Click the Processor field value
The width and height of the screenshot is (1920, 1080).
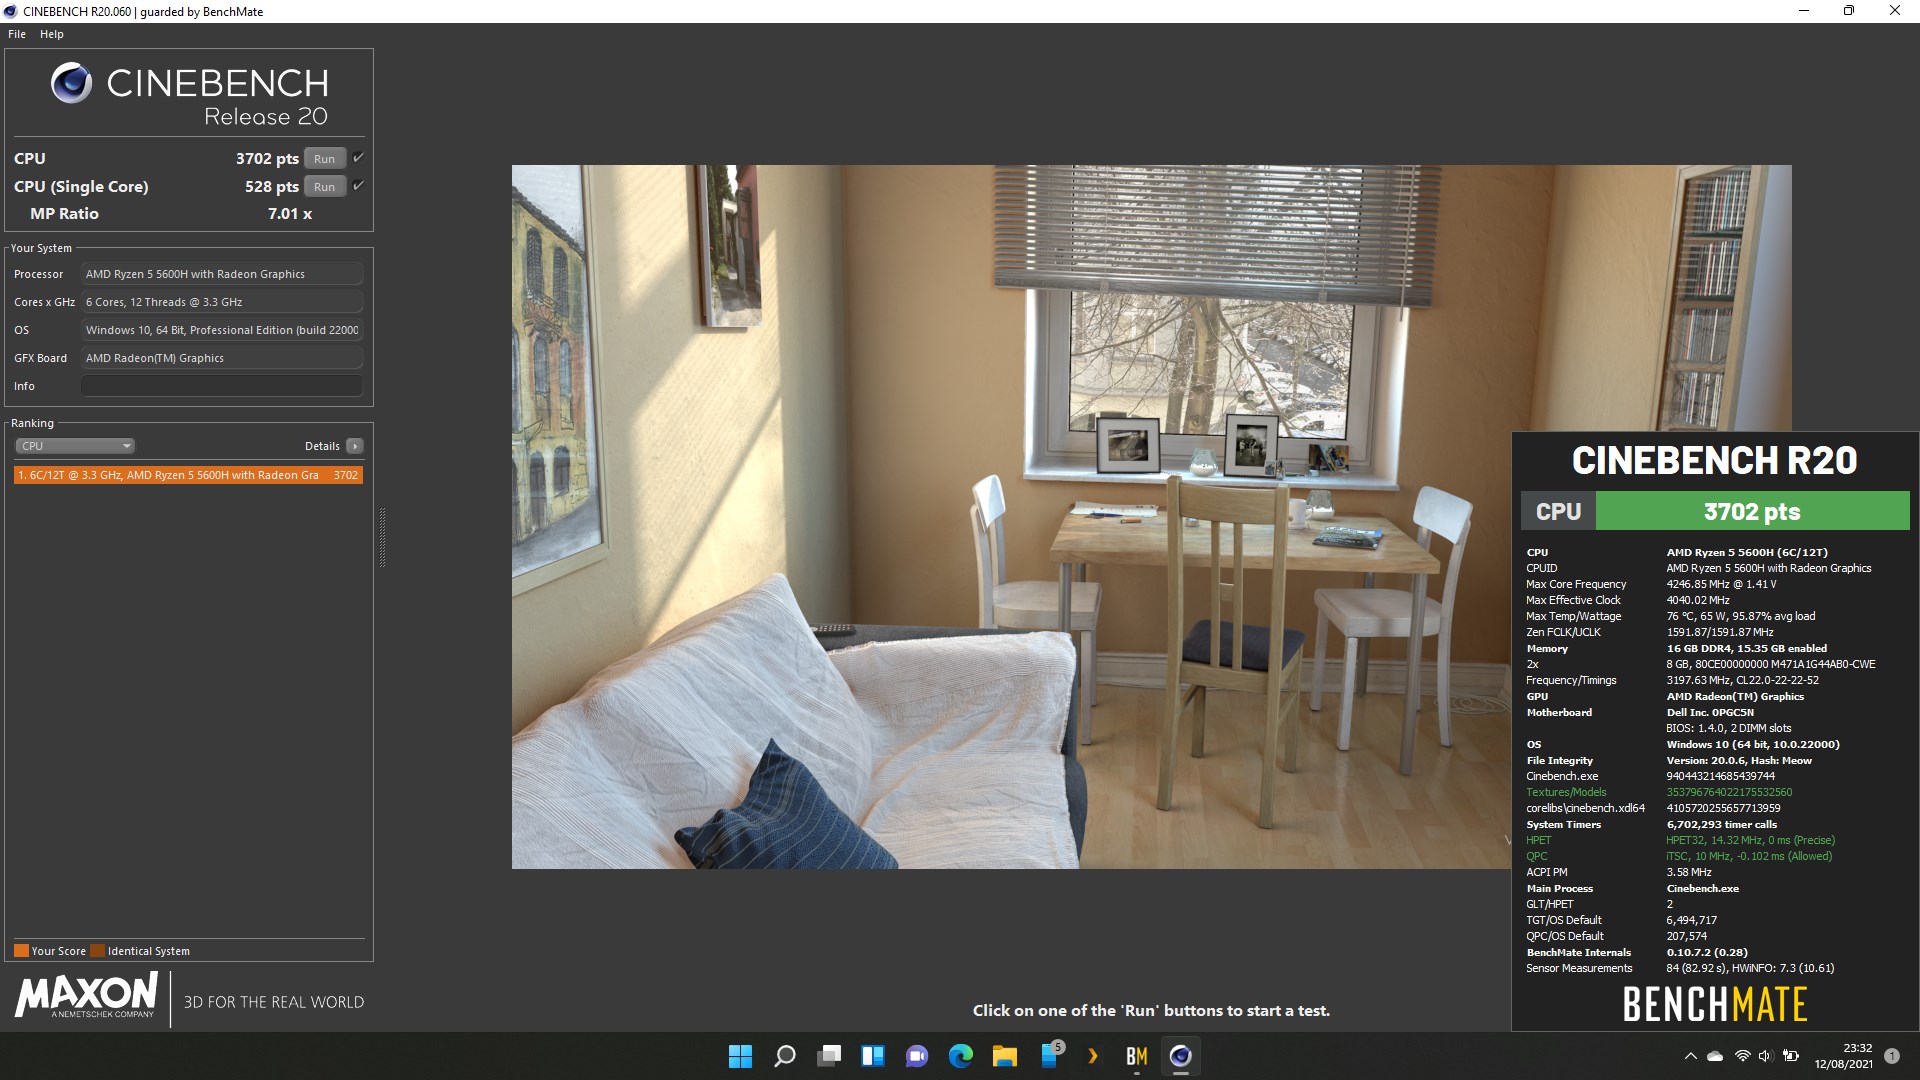point(222,274)
